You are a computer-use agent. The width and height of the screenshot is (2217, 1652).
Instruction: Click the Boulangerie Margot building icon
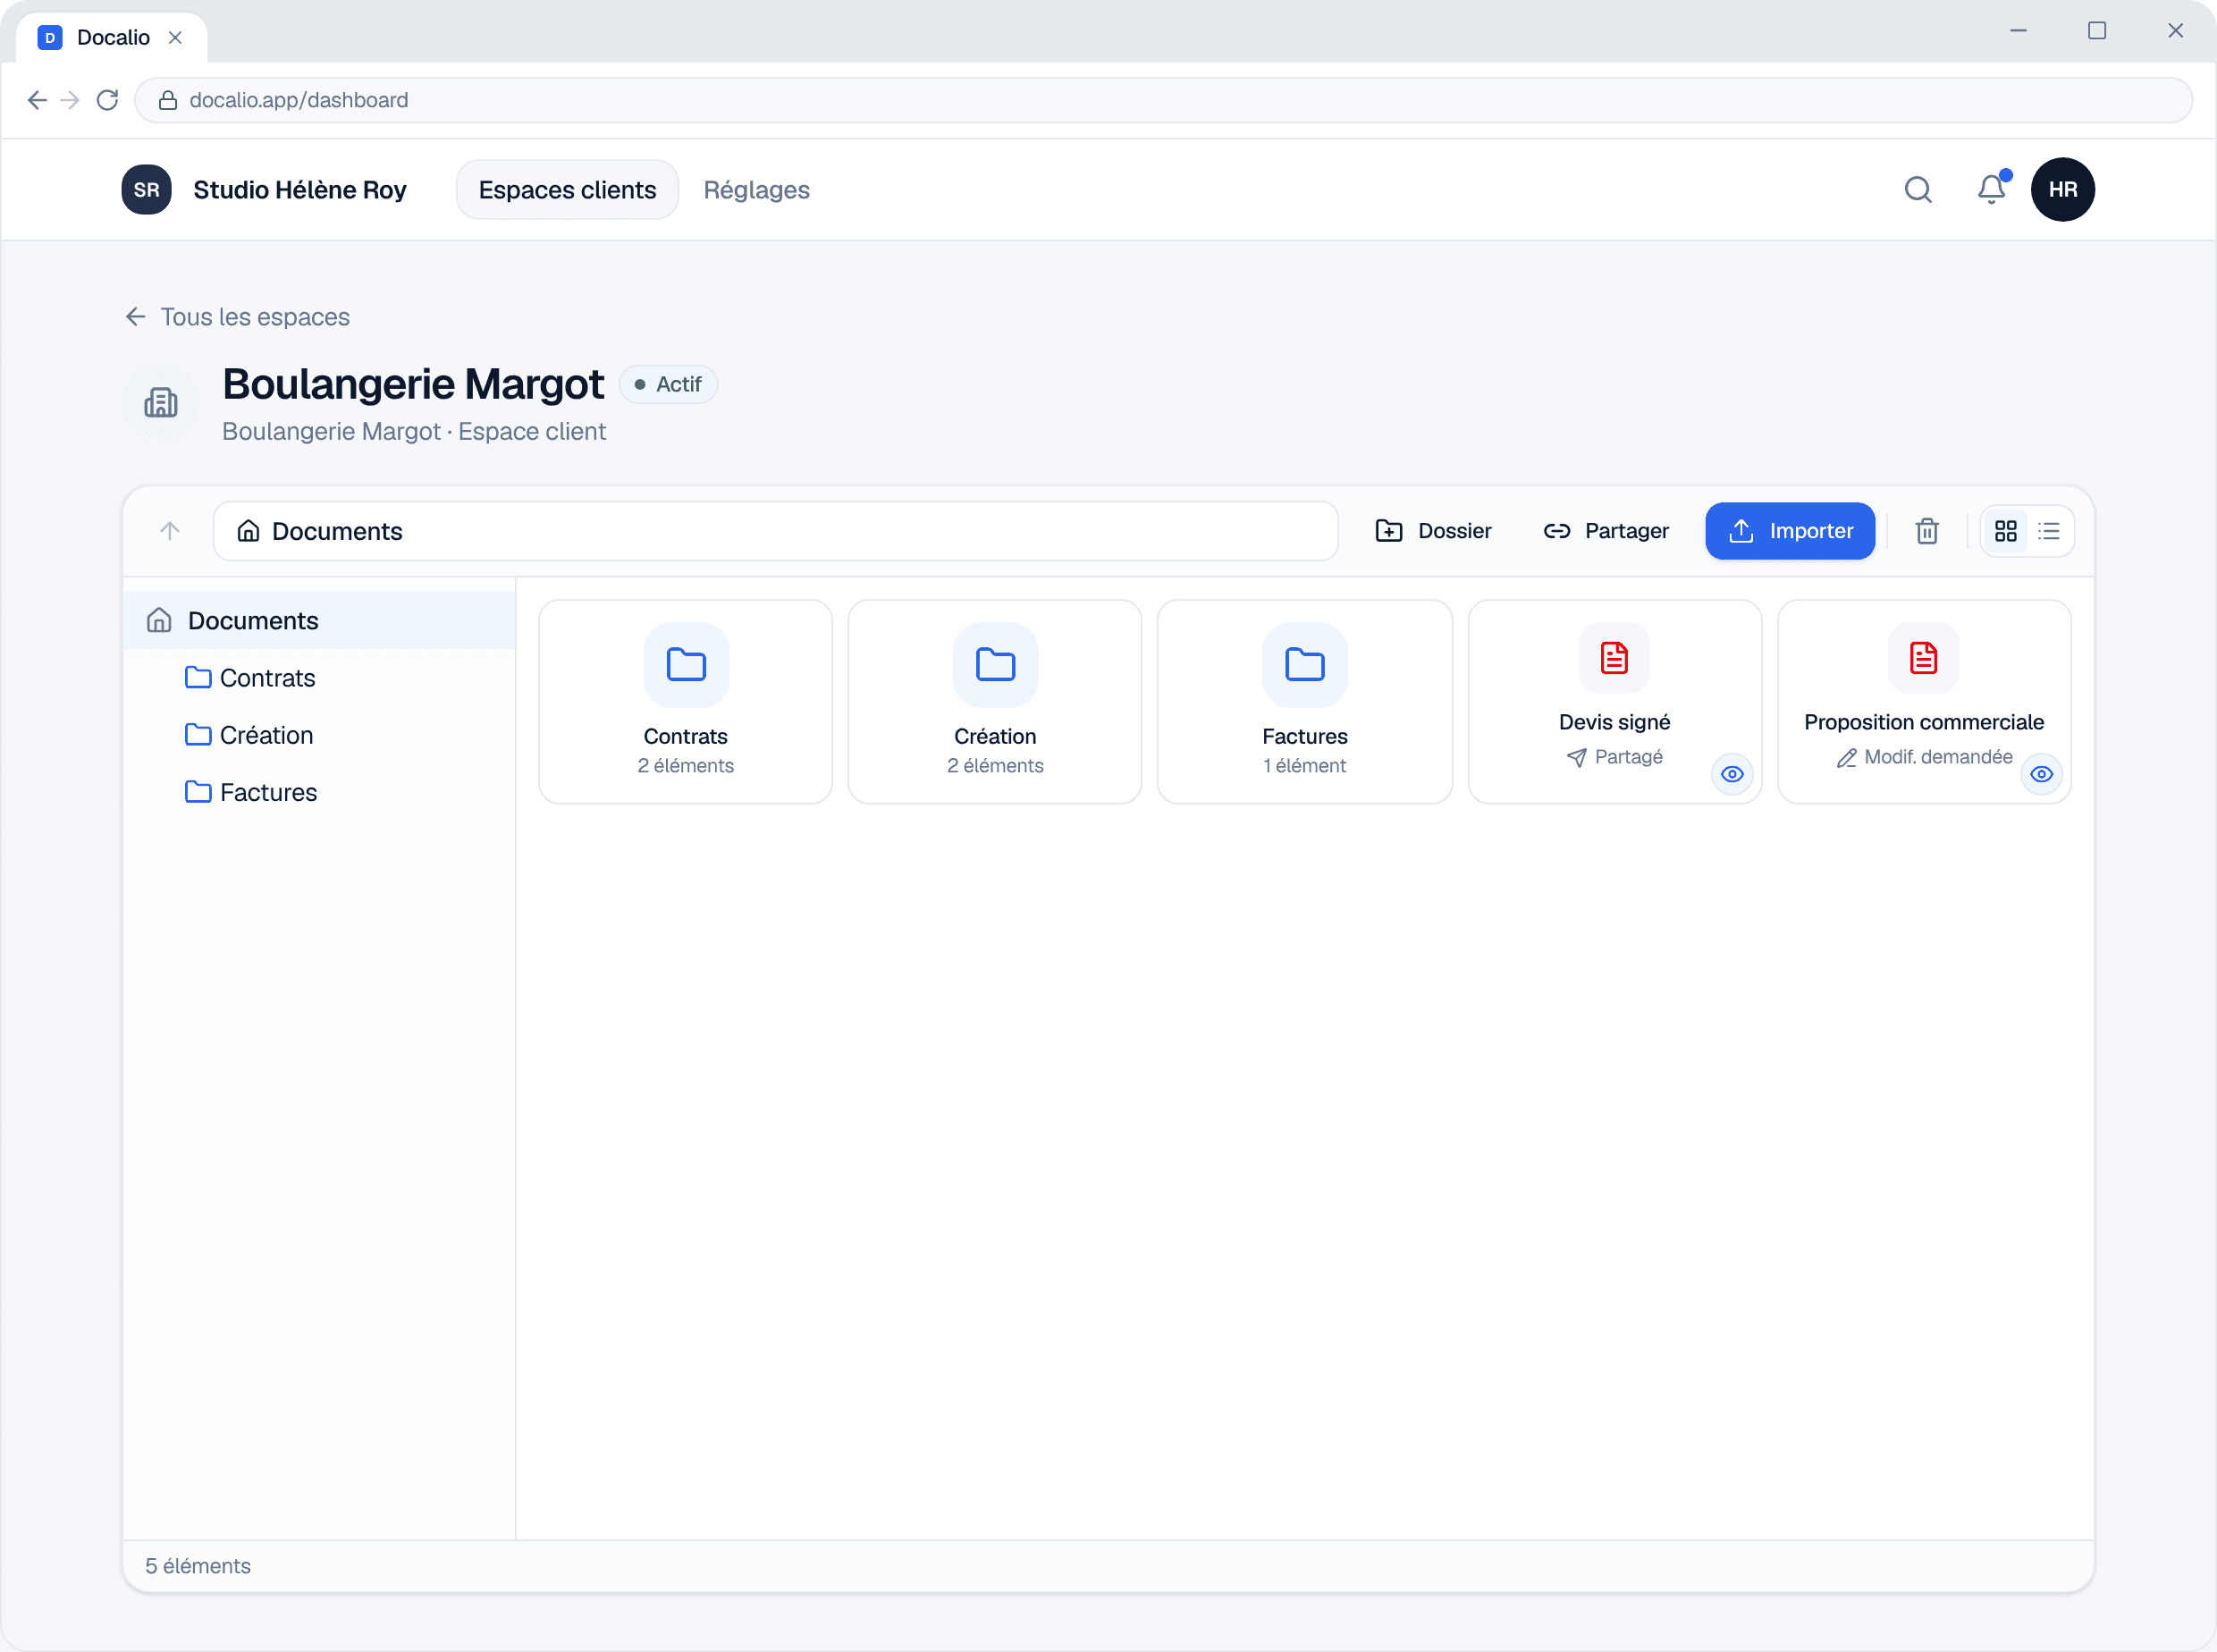[x=160, y=403]
